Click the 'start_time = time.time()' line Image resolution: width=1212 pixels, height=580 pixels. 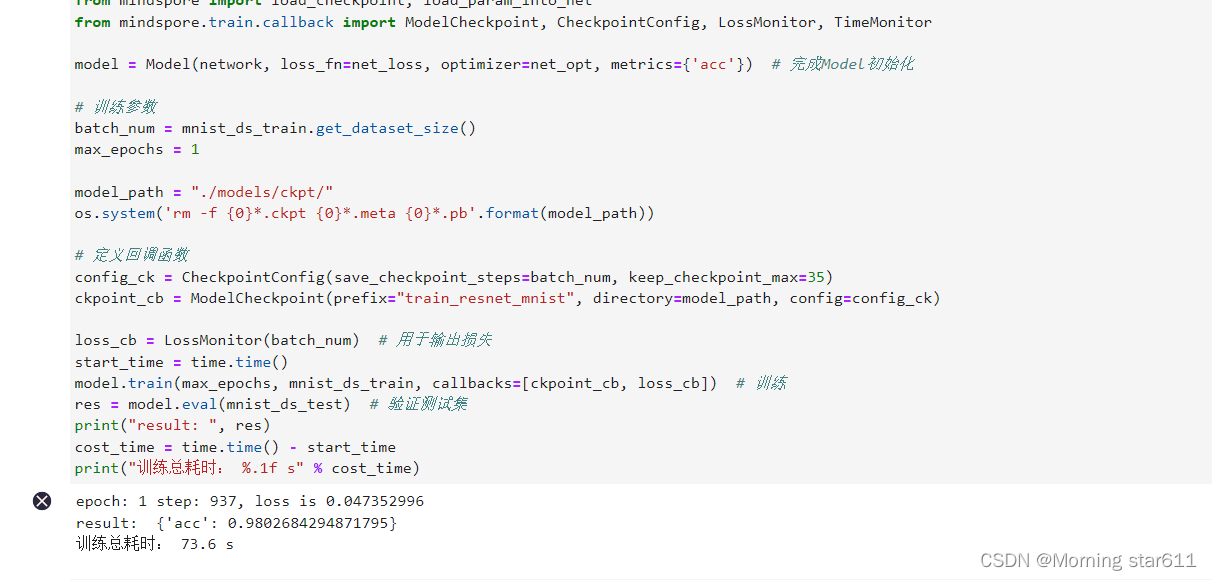[181, 362]
